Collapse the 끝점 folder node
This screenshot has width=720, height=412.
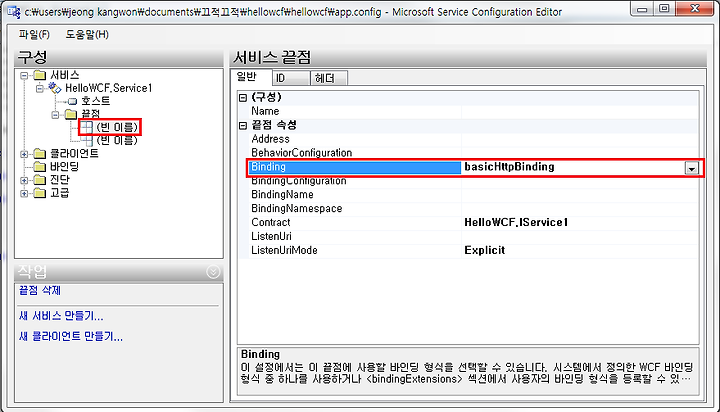[x=56, y=114]
